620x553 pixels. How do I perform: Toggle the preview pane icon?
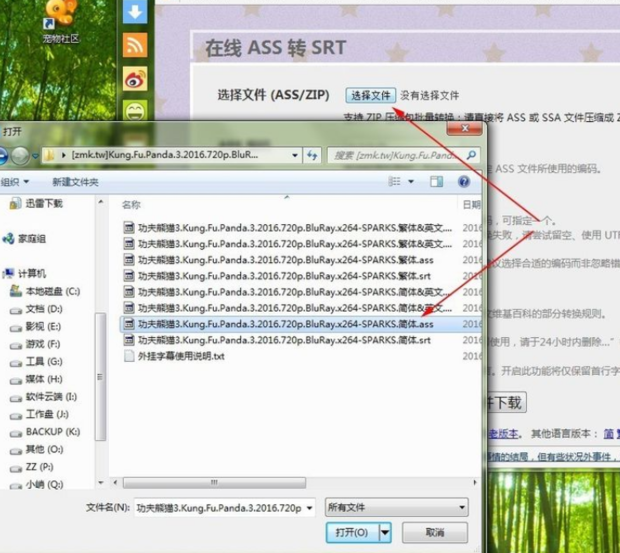click(x=437, y=181)
